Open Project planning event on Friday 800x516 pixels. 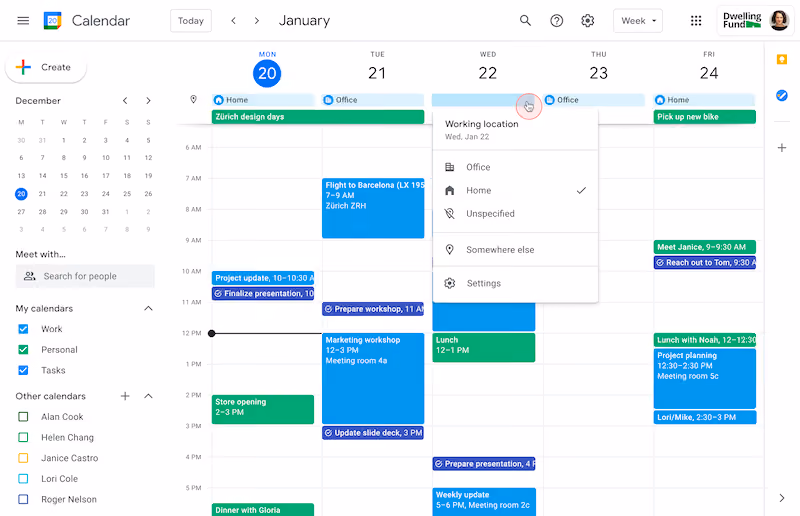(705, 378)
